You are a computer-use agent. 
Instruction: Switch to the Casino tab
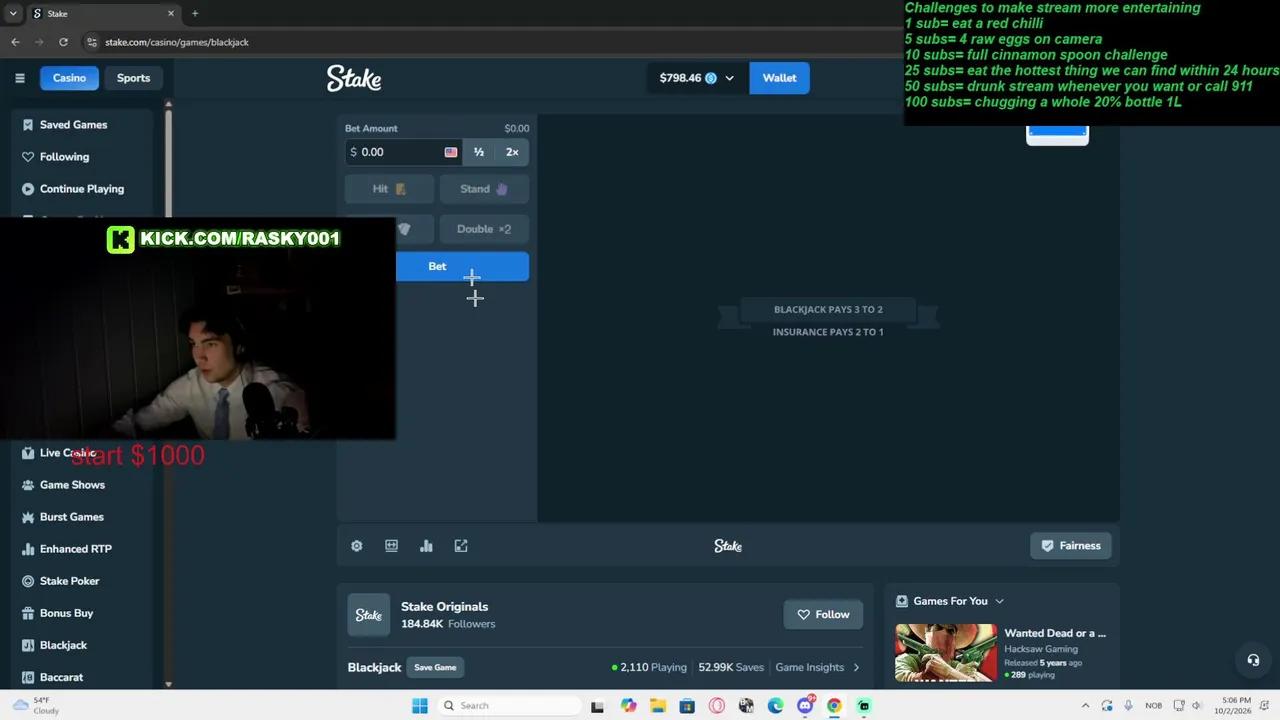point(69,78)
